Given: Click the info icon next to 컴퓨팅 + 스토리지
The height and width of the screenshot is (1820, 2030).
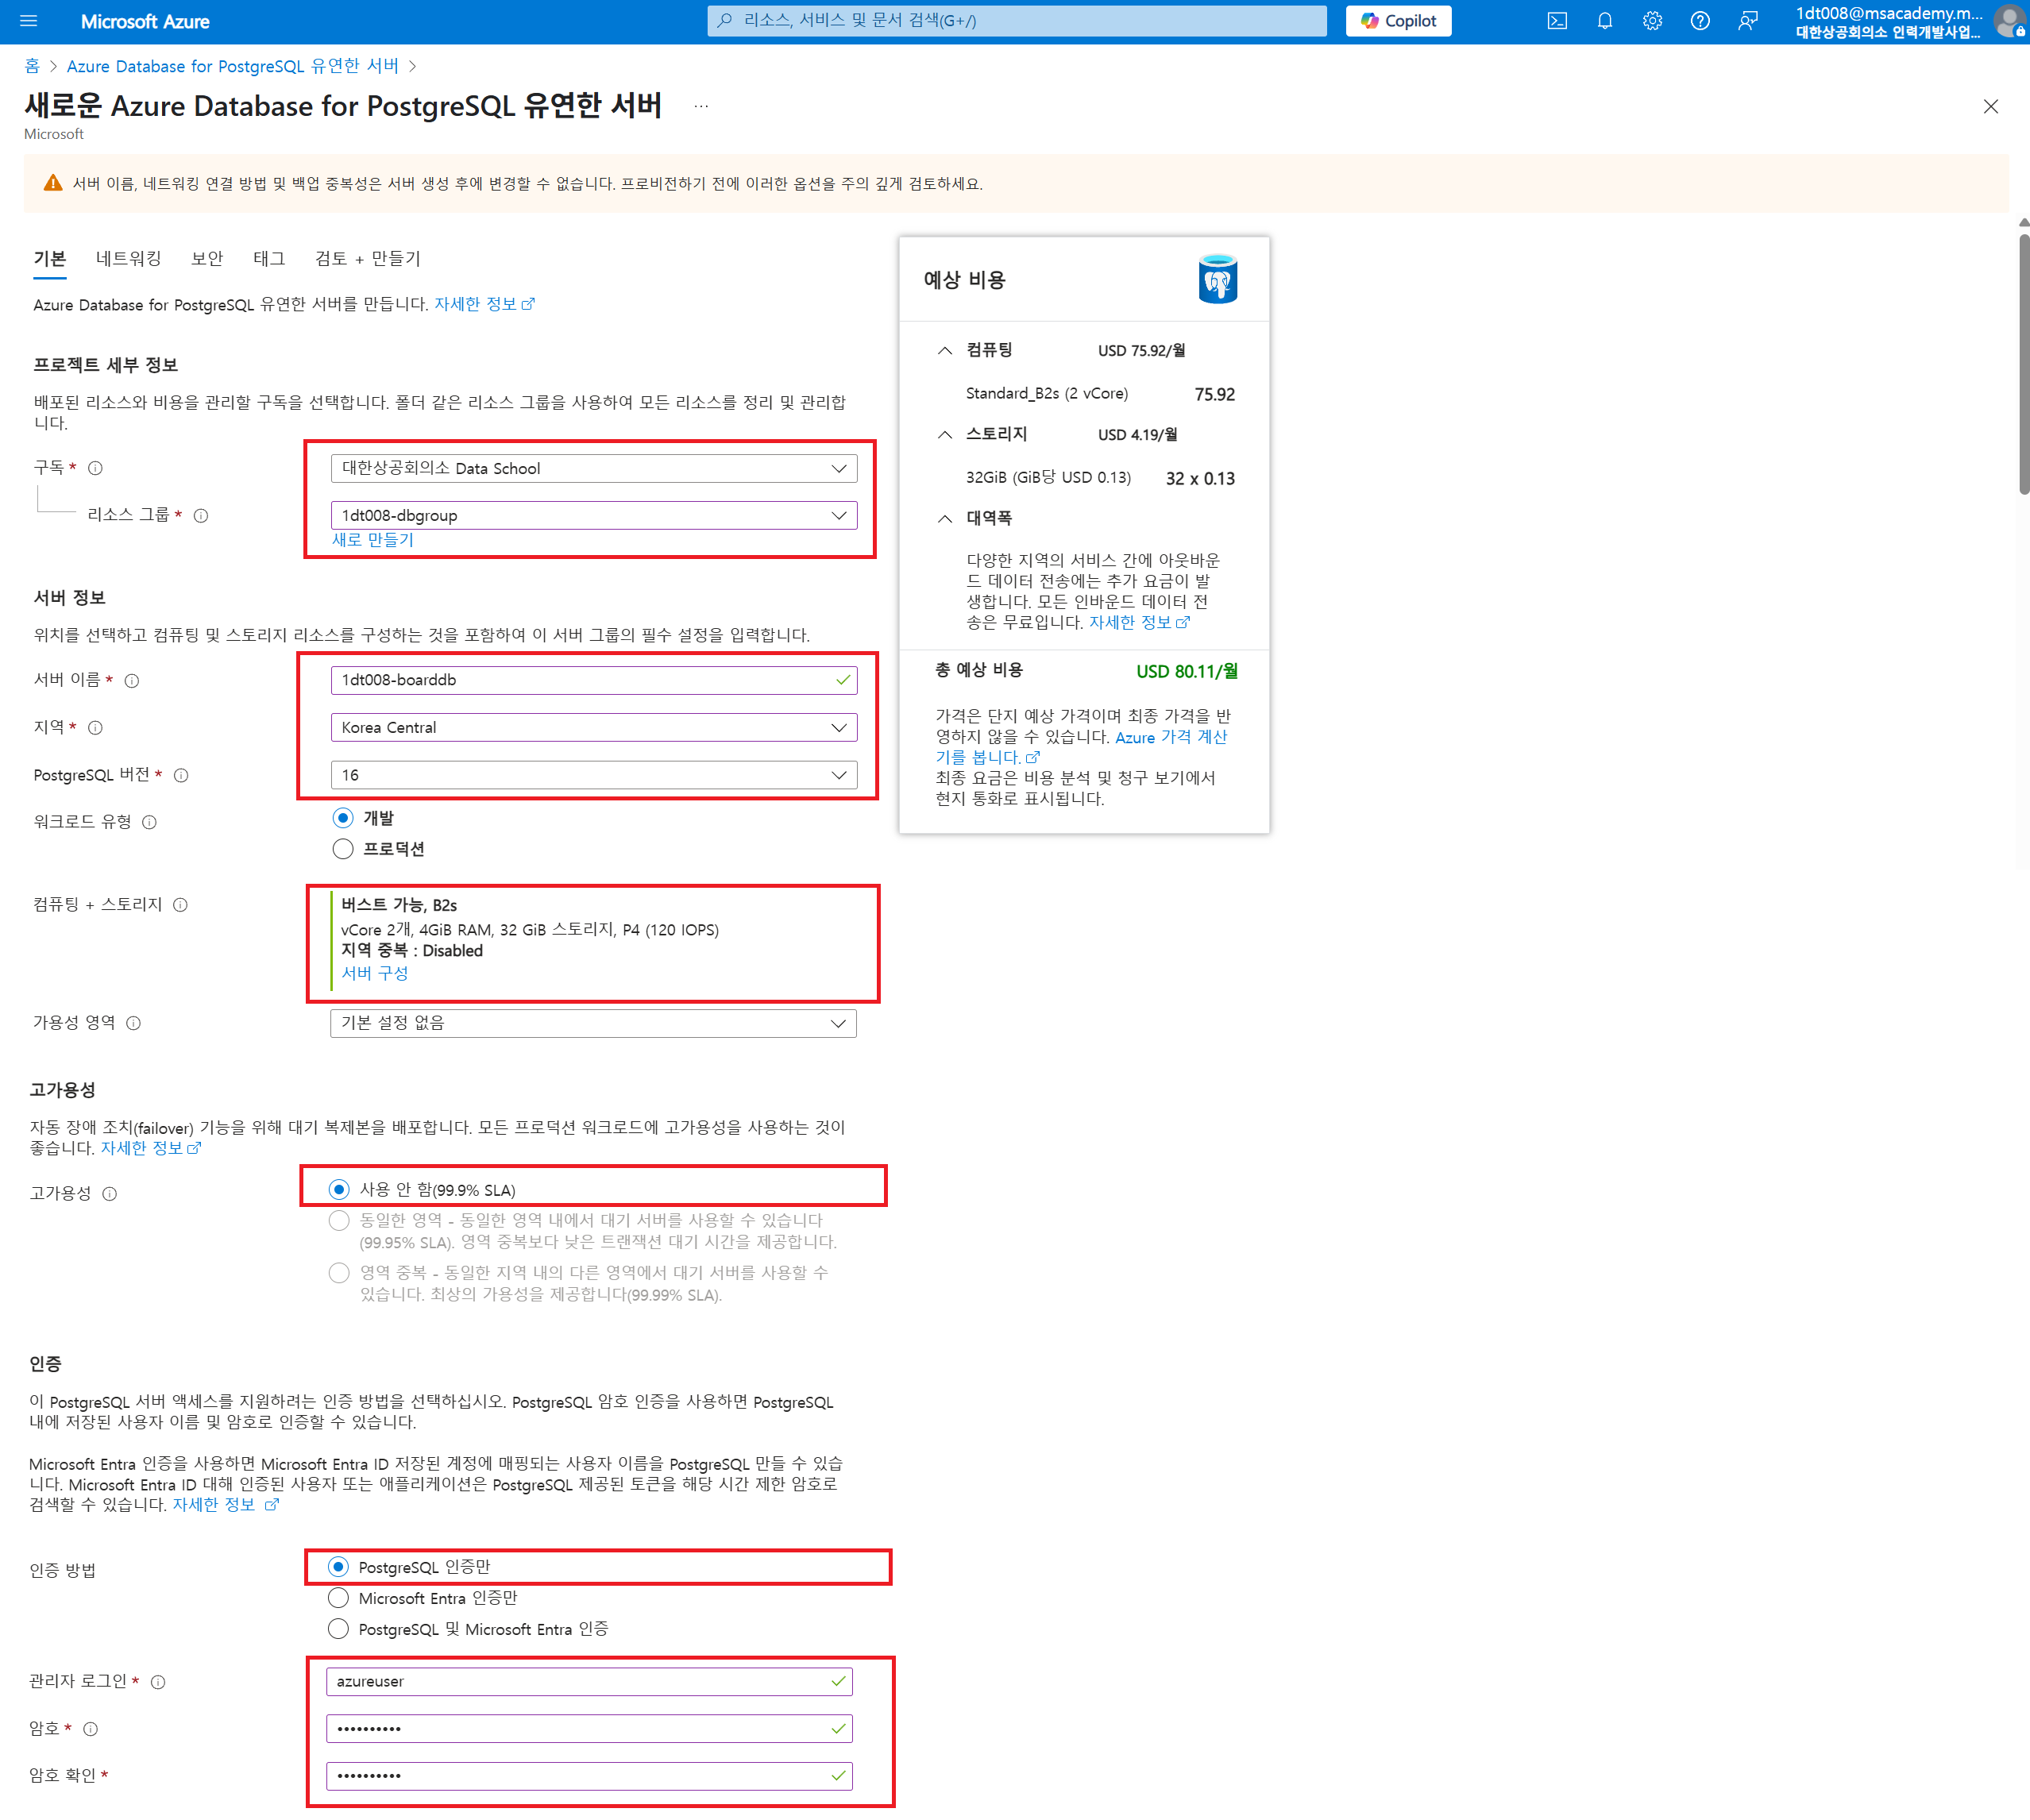Looking at the screenshot, I should coord(180,905).
